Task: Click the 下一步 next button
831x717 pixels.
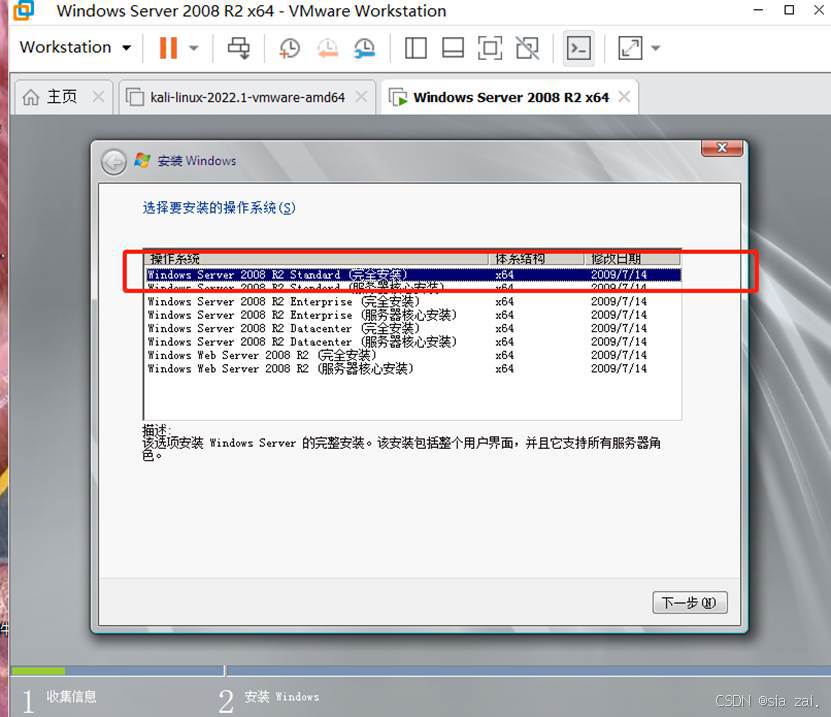Action: click(689, 602)
